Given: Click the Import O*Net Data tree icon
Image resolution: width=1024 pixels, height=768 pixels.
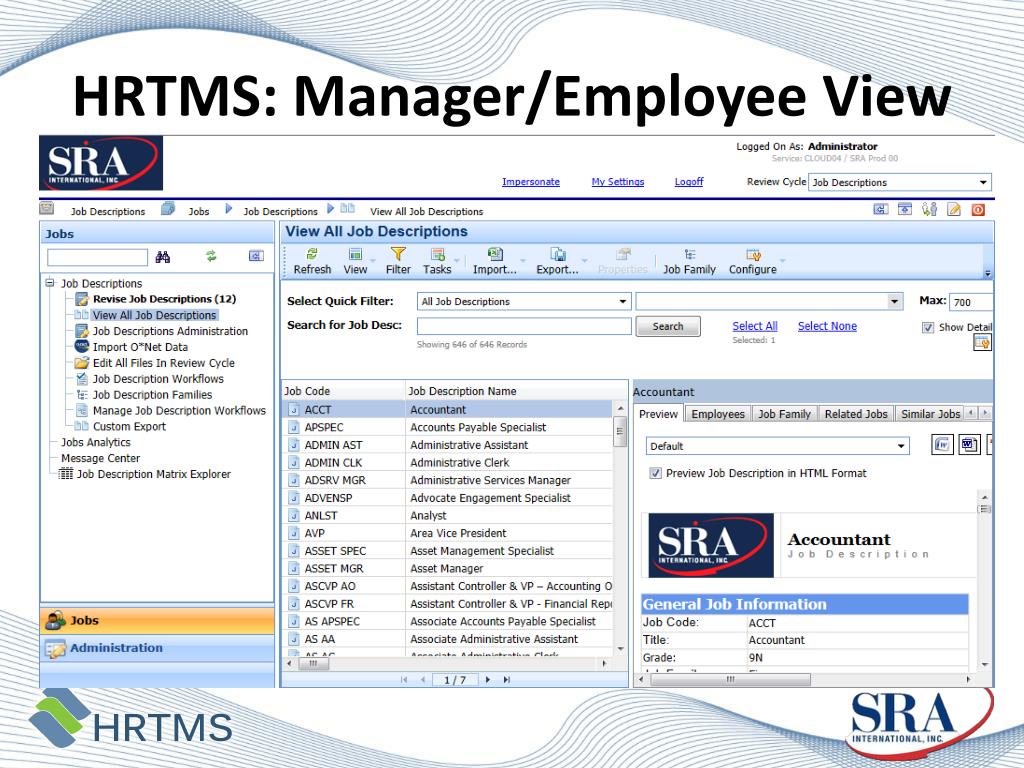Looking at the screenshot, I should 82,347.
